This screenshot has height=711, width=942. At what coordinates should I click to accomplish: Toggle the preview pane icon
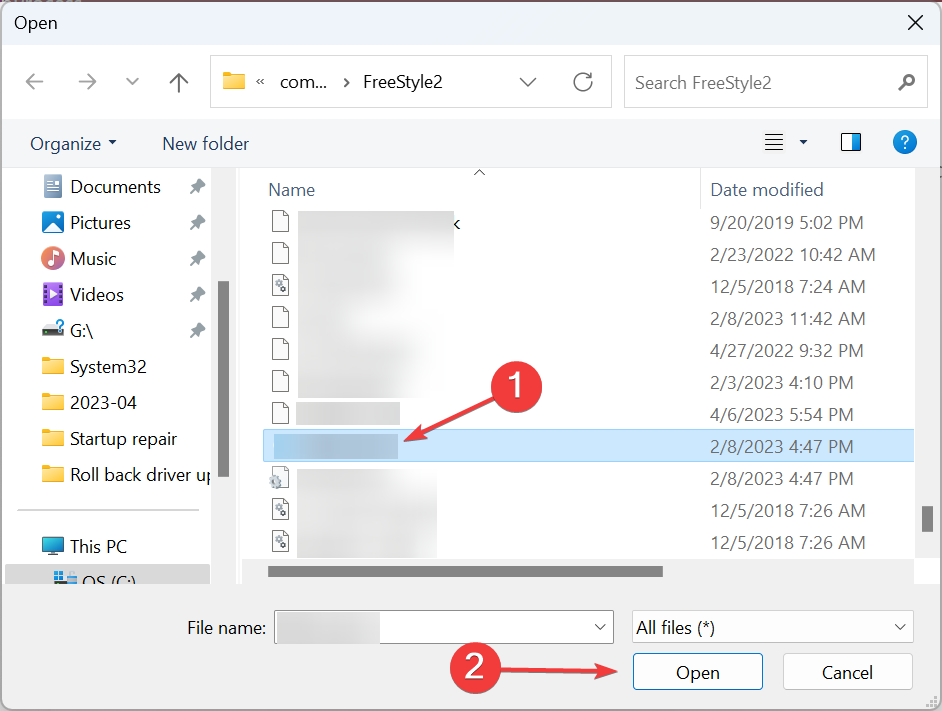click(x=851, y=143)
